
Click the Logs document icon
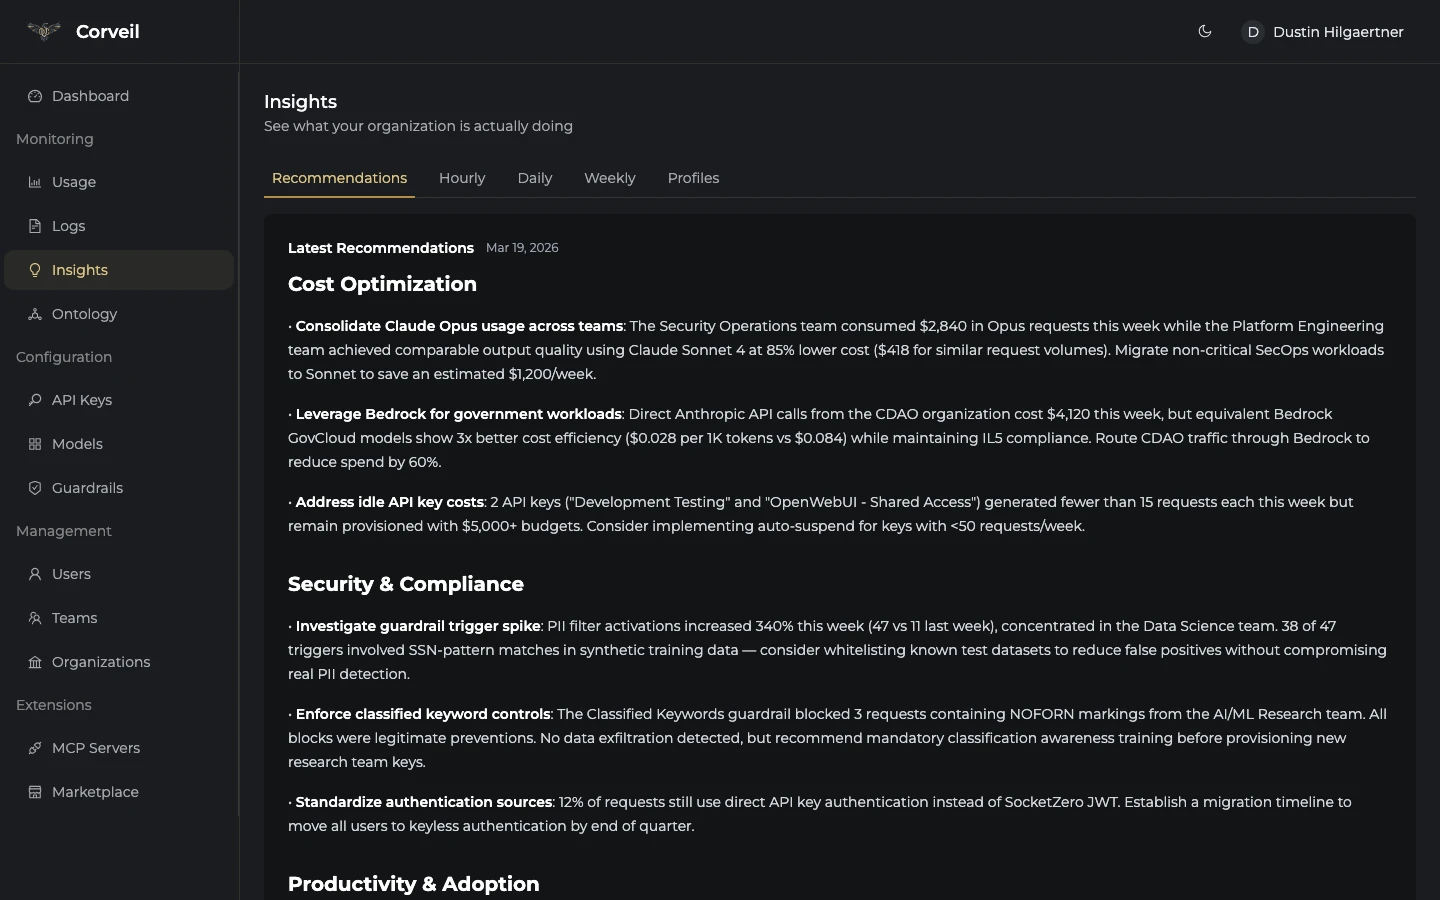[x=34, y=226]
